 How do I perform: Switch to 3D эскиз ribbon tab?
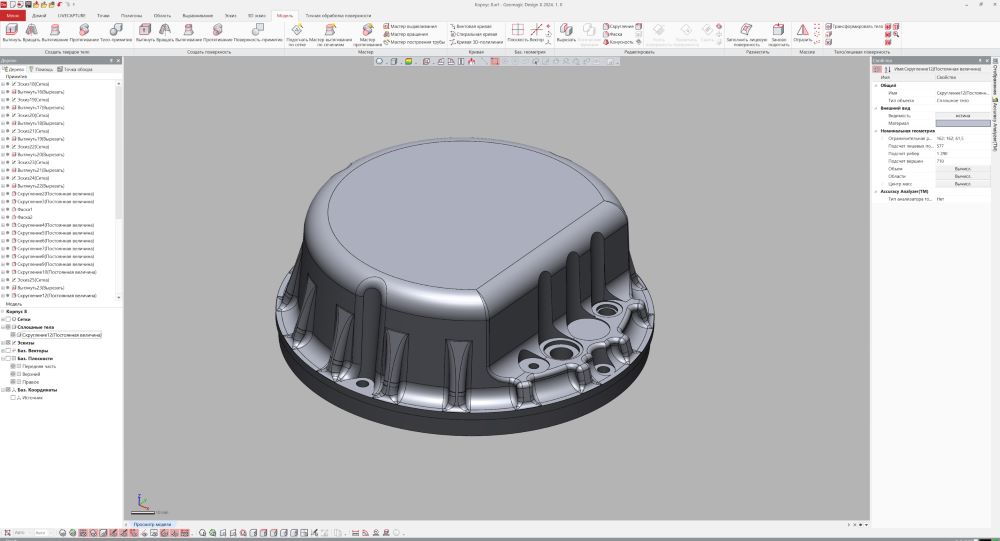pyautogui.click(x=256, y=15)
